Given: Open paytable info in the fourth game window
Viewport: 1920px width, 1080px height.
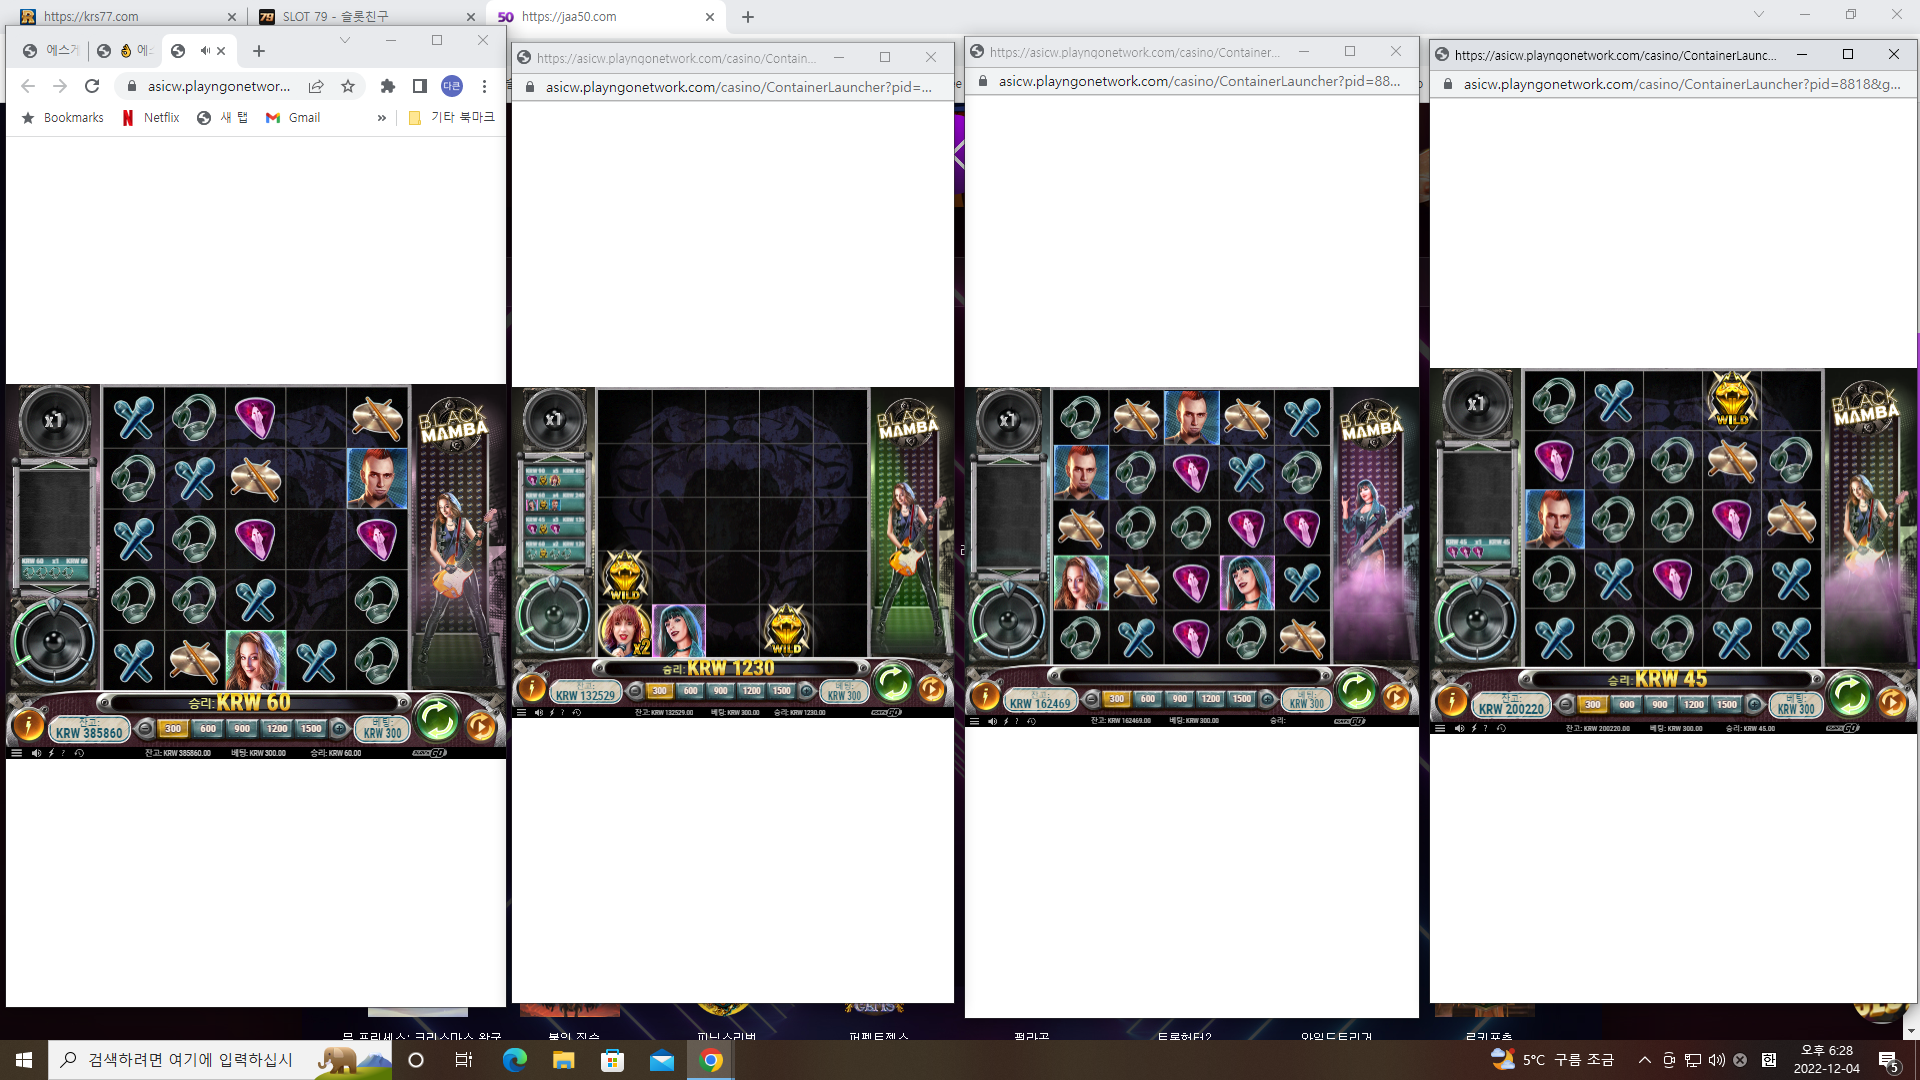Looking at the screenshot, I should tap(1451, 702).
